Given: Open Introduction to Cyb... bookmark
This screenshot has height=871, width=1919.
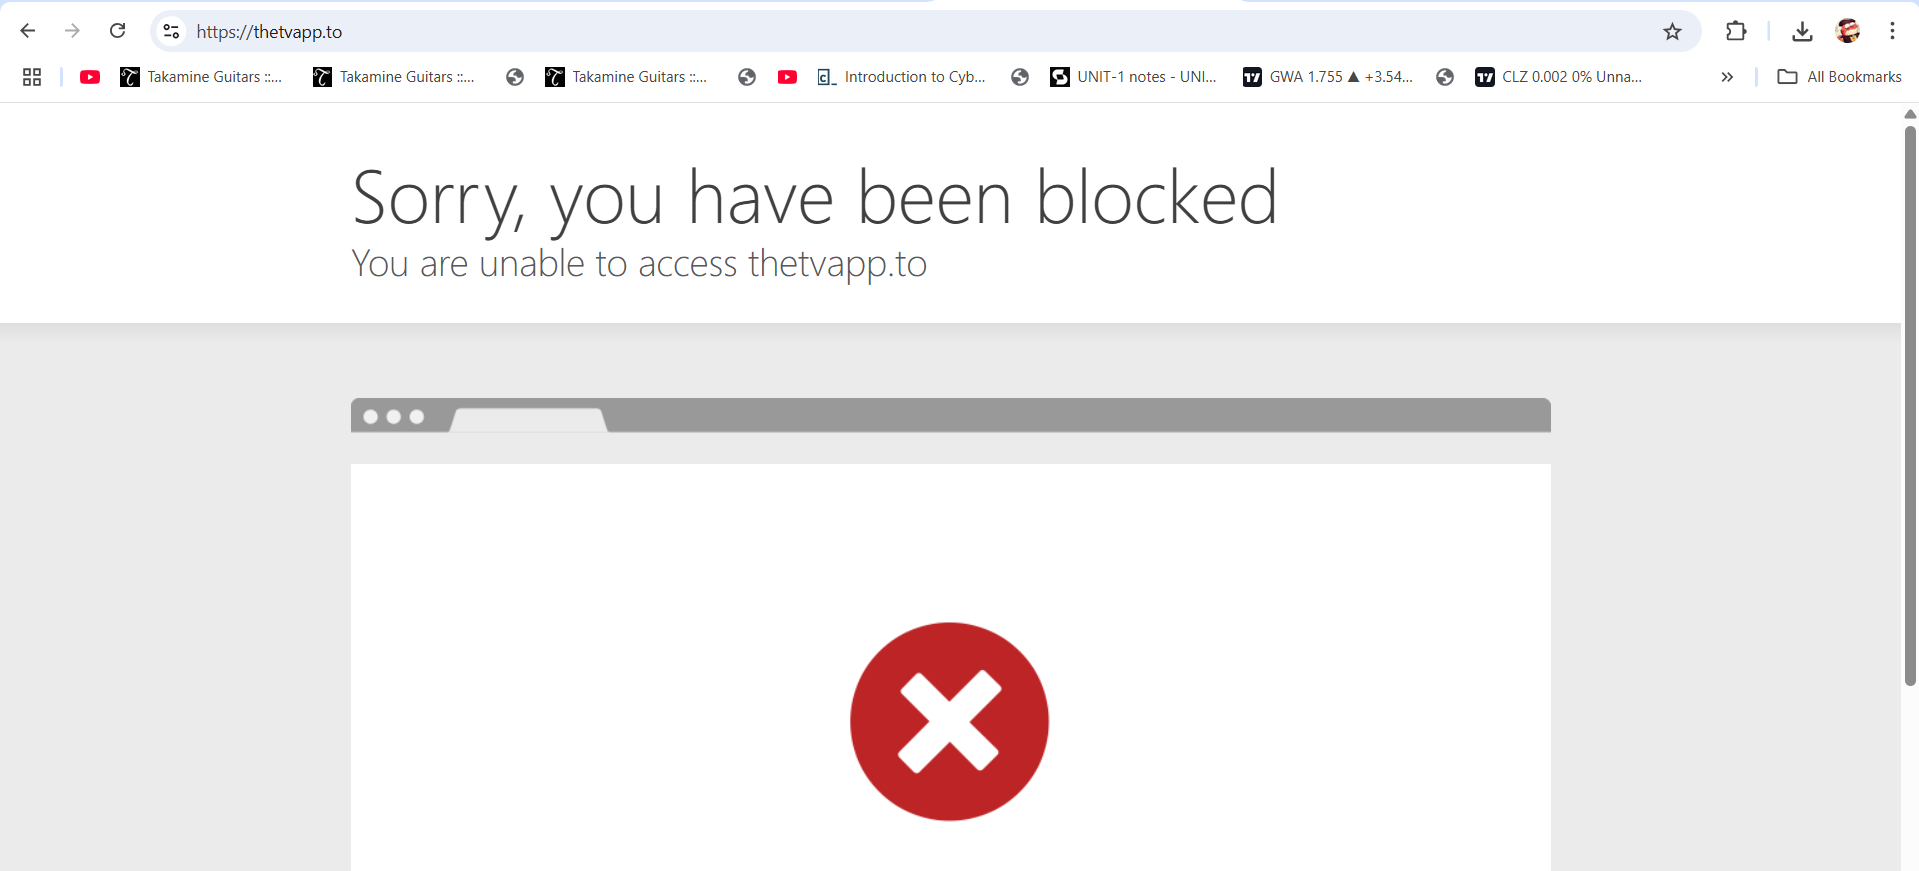Looking at the screenshot, I should [901, 77].
